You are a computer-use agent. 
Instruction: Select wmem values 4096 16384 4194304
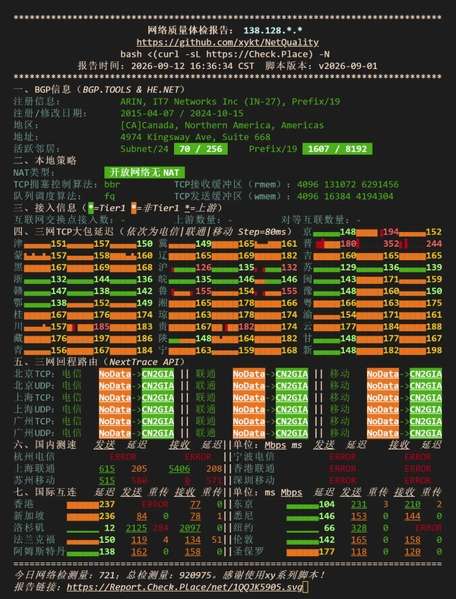click(345, 196)
